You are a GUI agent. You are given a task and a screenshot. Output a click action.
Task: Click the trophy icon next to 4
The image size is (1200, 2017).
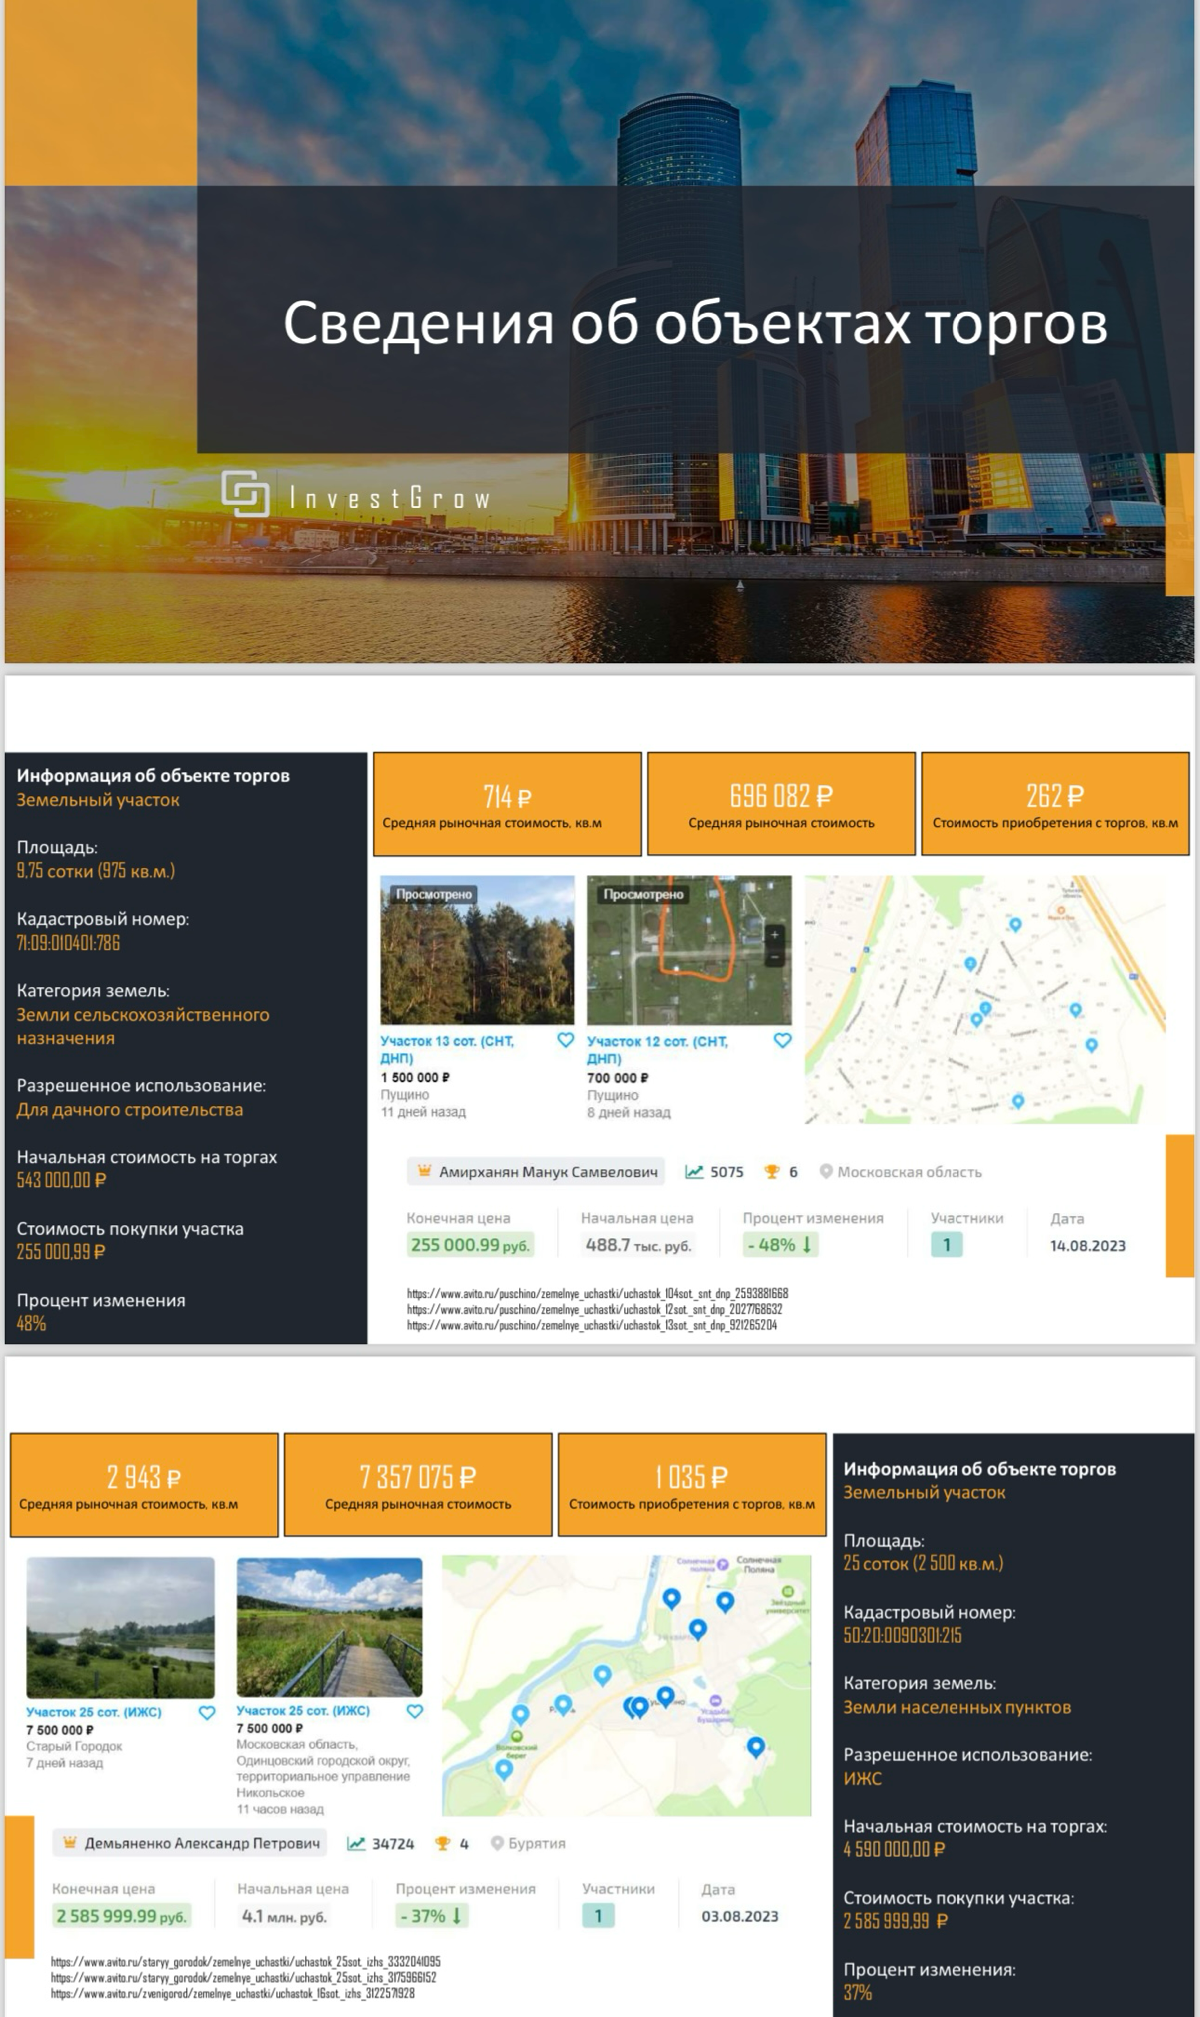[x=443, y=1843]
